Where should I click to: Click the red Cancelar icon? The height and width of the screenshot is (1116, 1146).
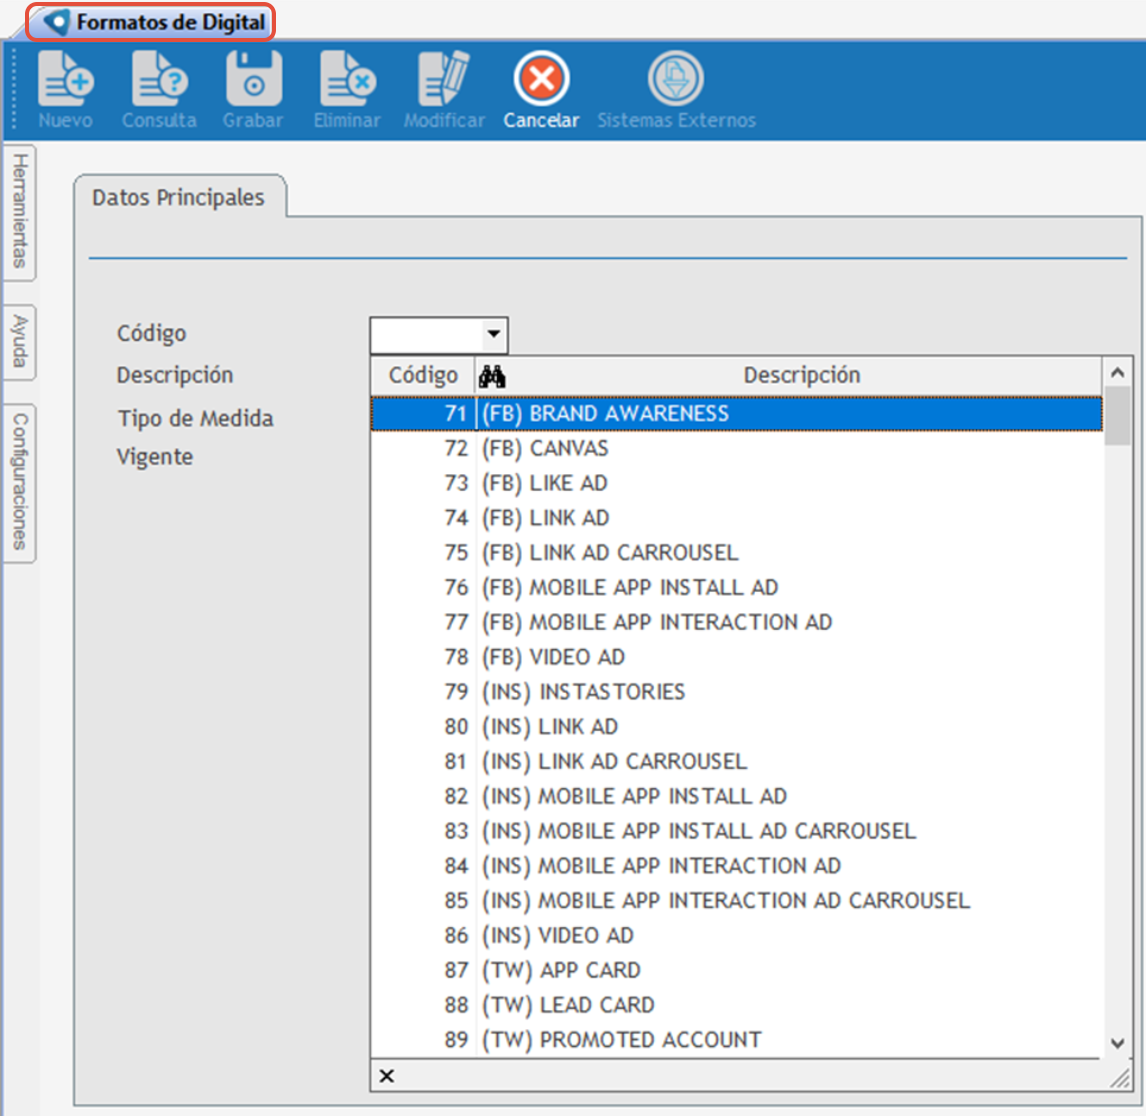click(541, 78)
